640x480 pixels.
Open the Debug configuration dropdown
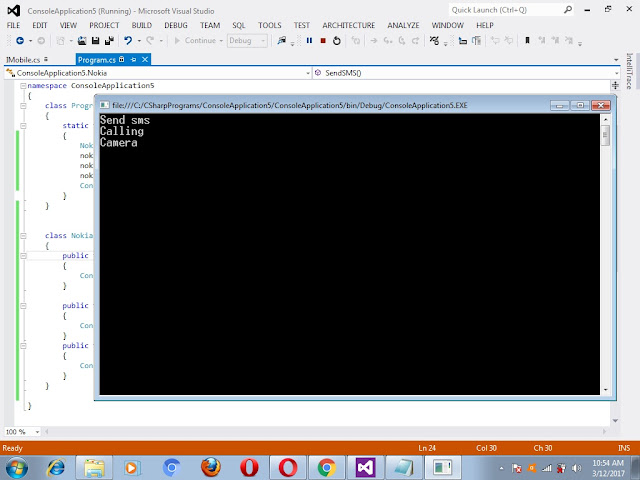247,40
